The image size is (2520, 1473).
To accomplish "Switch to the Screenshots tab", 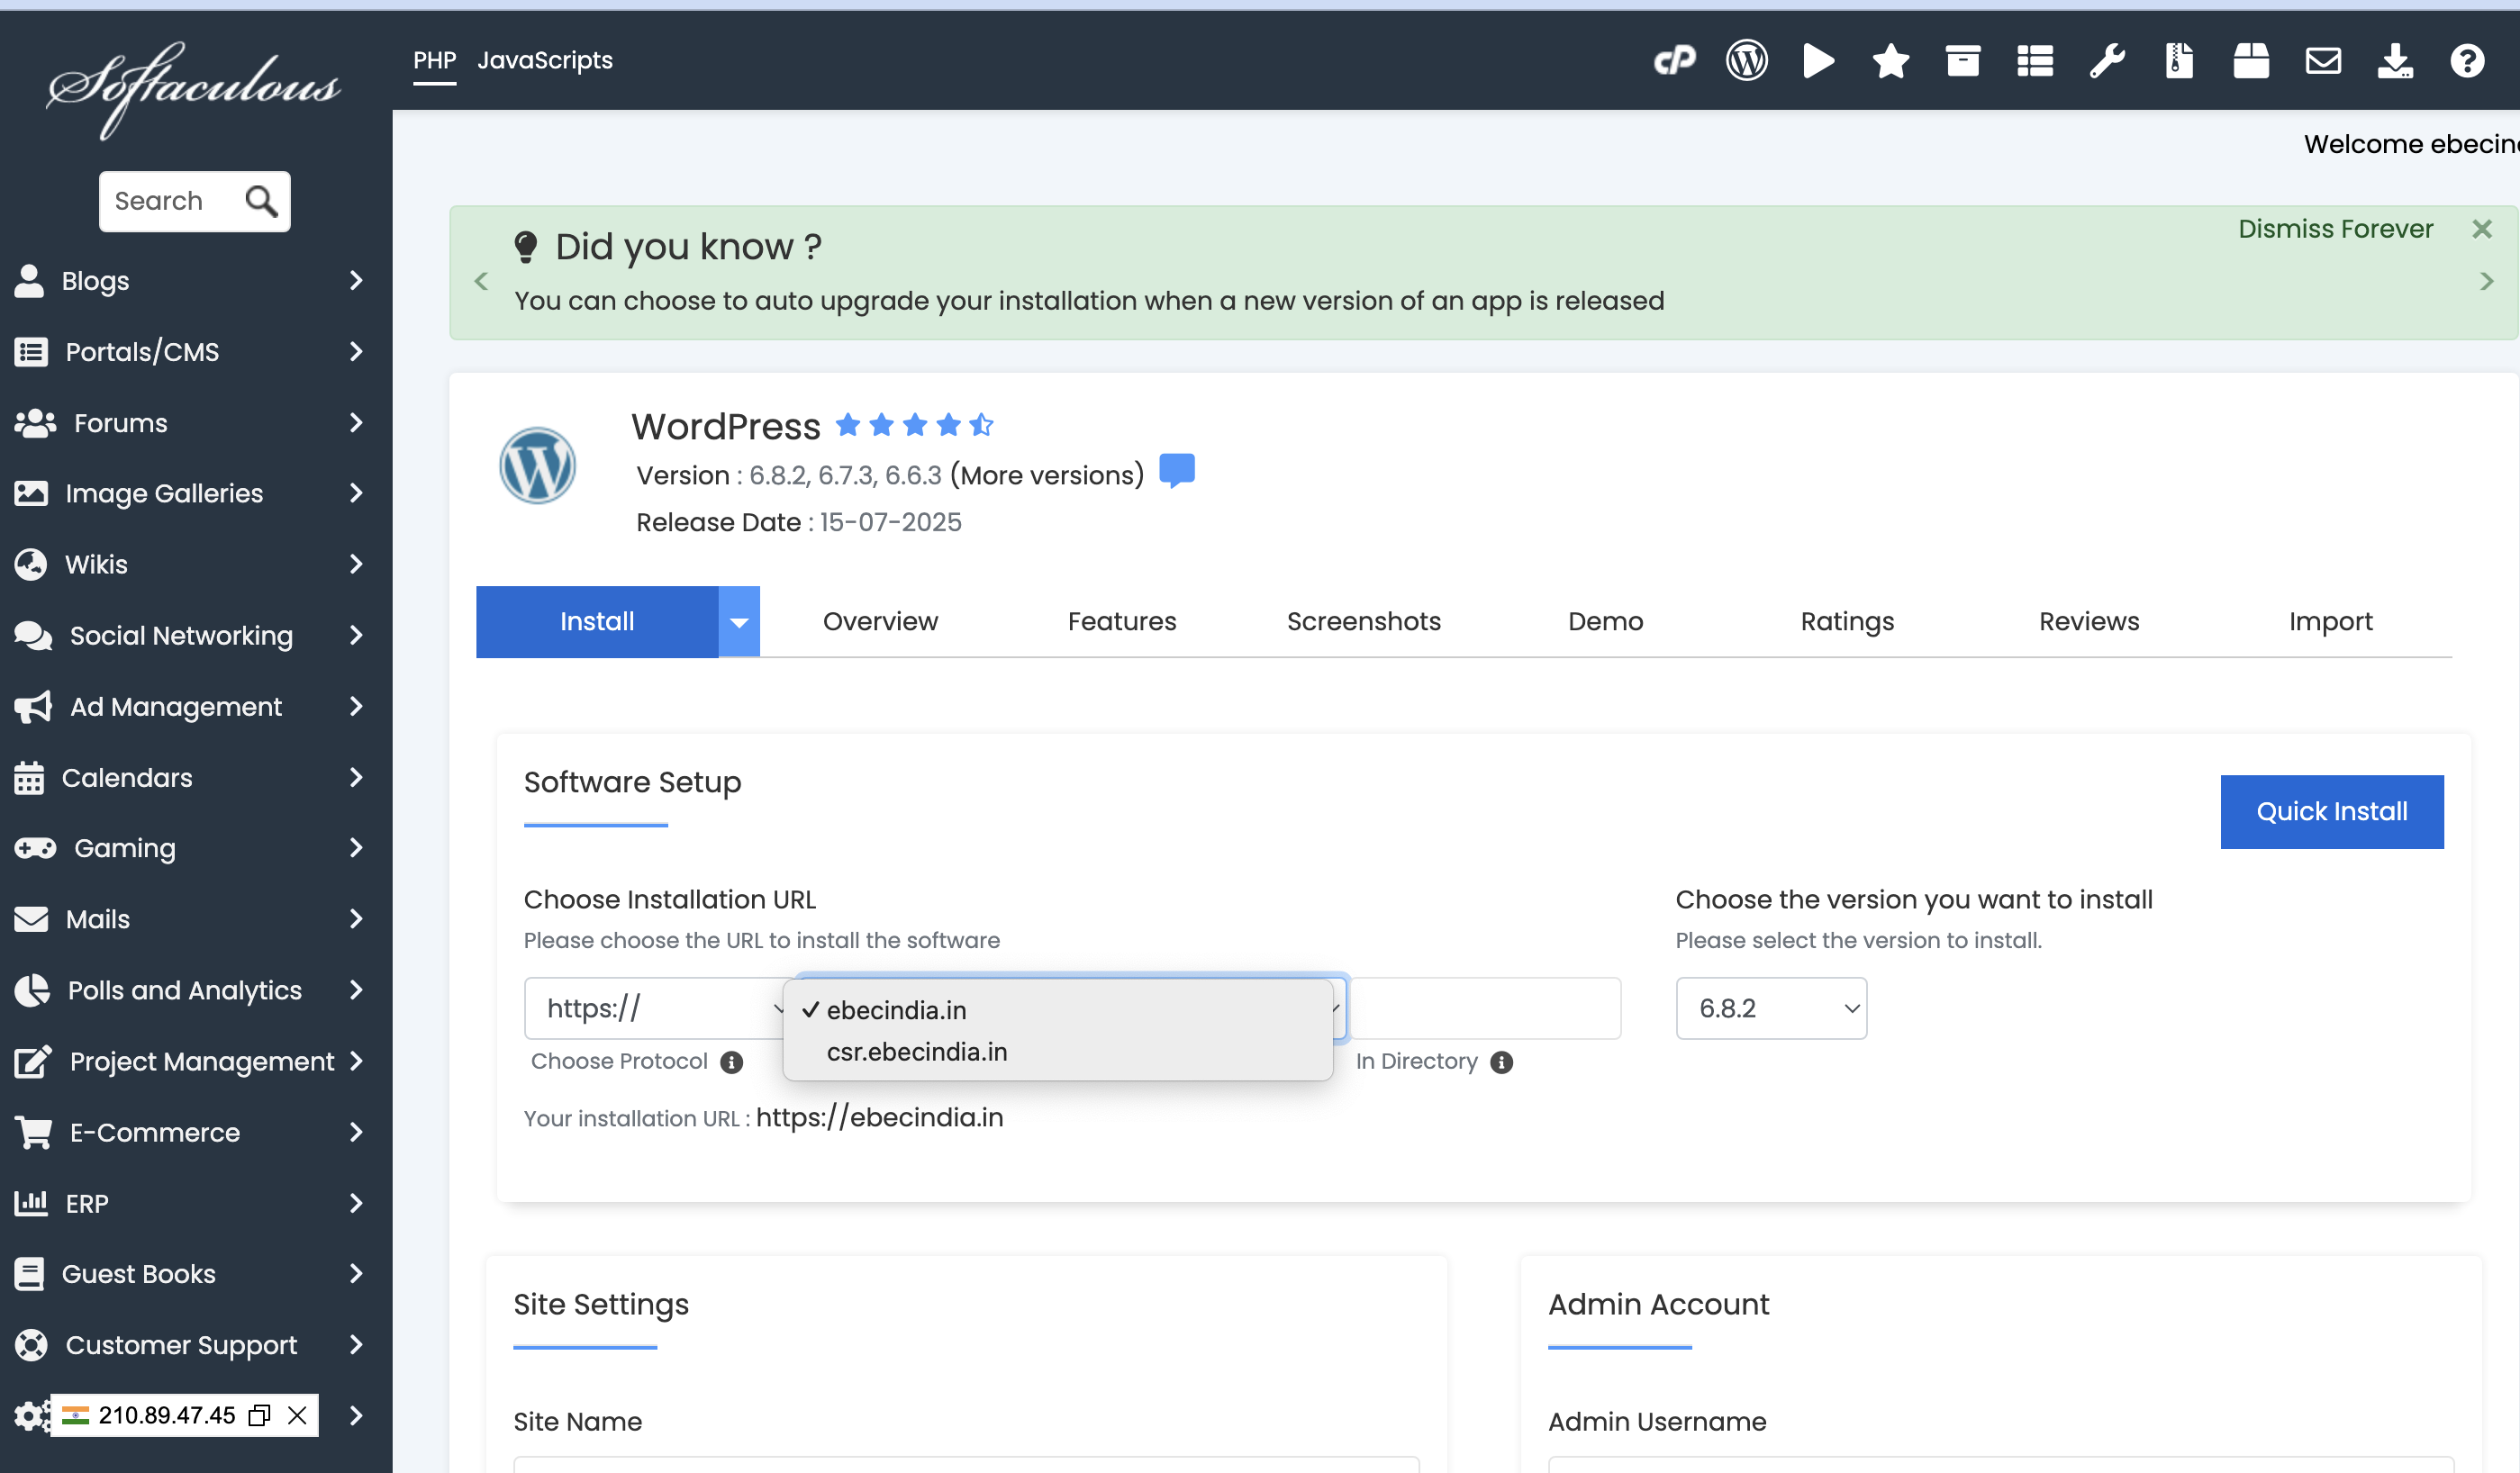I will [1363, 621].
